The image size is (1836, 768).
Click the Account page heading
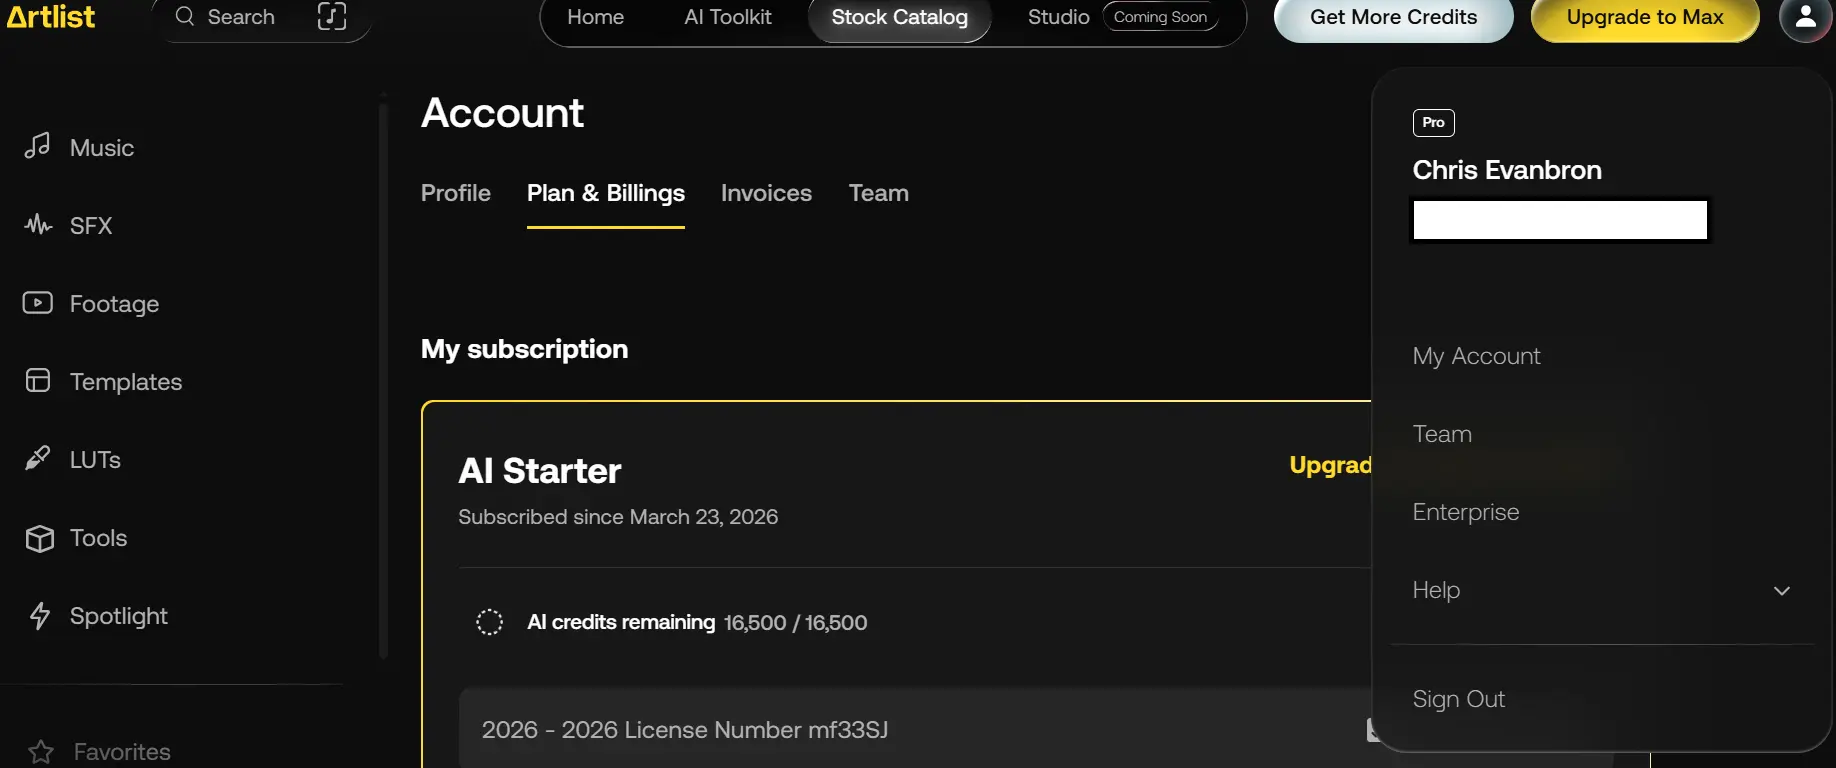(x=502, y=113)
